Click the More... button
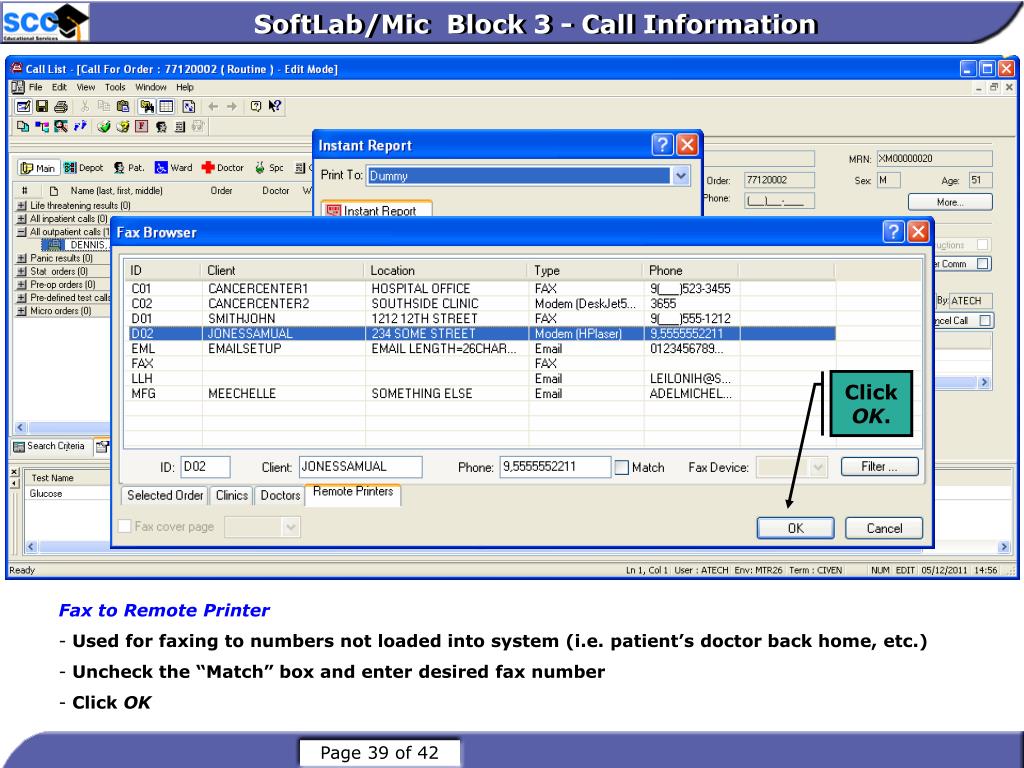 click(x=950, y=202)
